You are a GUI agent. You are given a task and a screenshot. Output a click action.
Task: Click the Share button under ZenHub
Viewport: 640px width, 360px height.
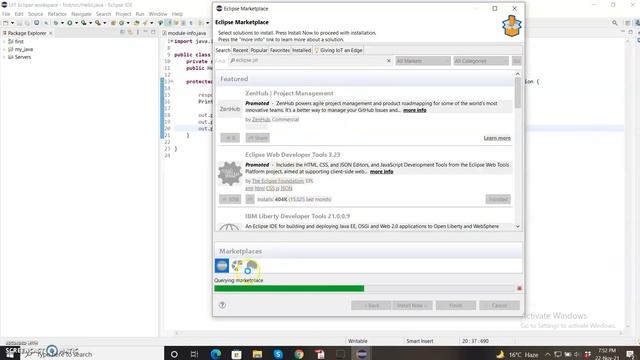(258, 138)
